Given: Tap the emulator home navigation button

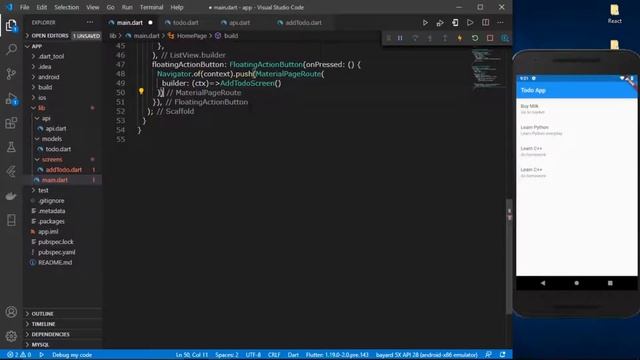Looking at the screenshot, I should (x=576, y=283).
